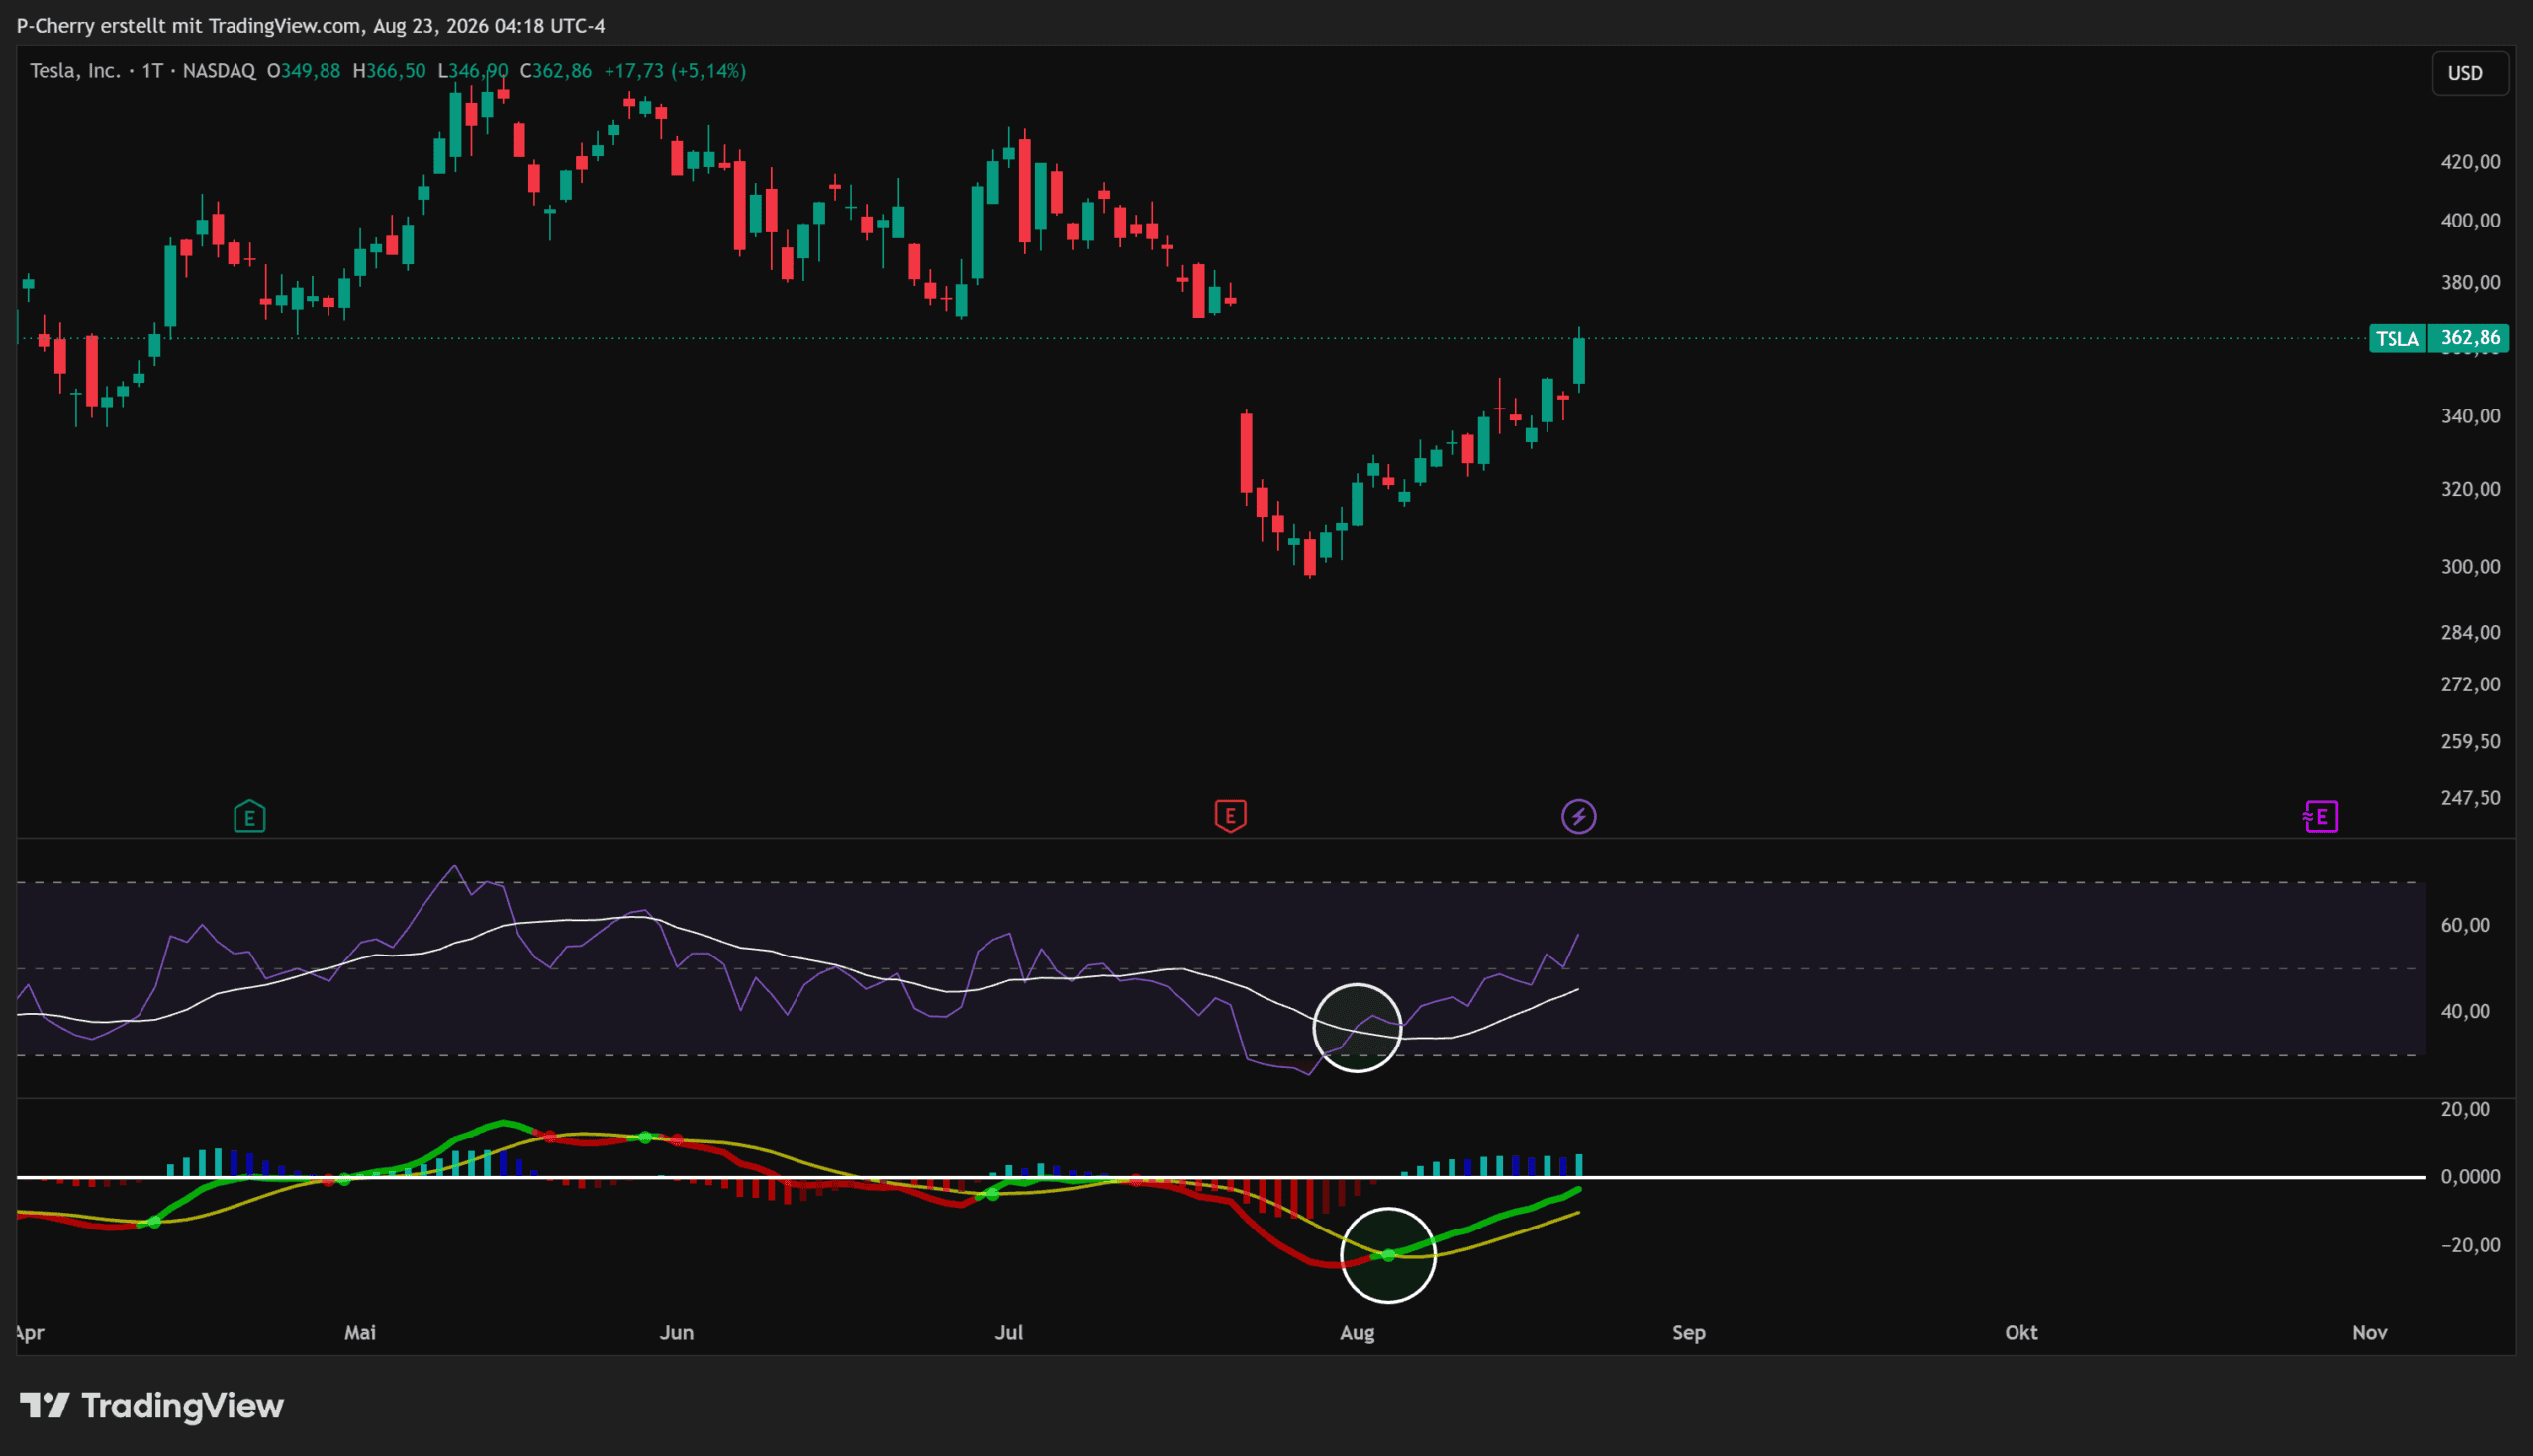Image resolution: width=2533 pixels, height=1456 pixels.
Task: Click the TSLA price label tag
Action: pyautogui.click(x=2398, y=339)
